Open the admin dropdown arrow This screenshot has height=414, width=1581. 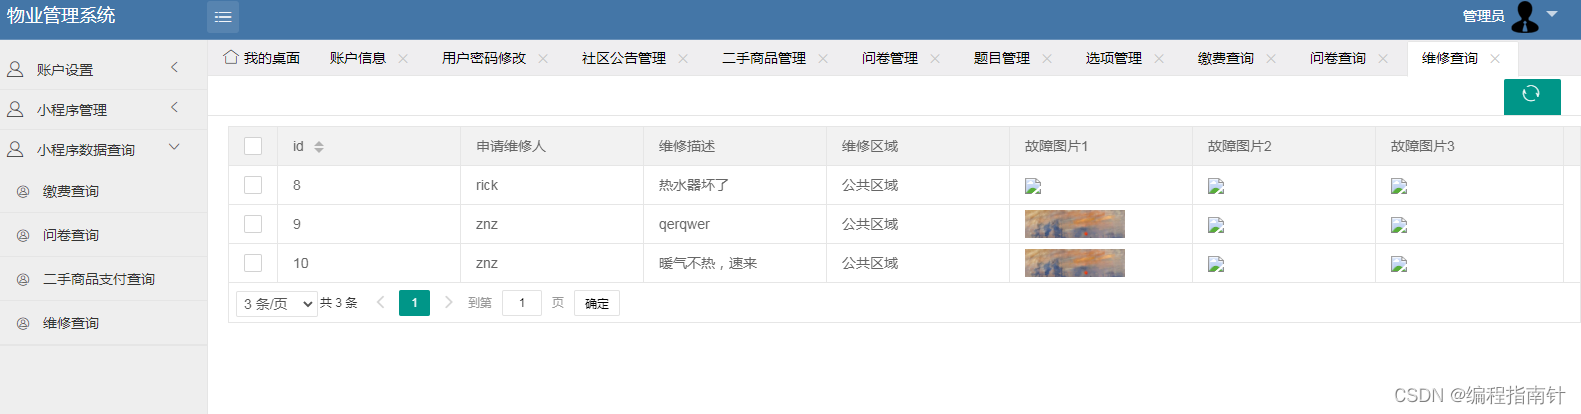(1552, 14)
